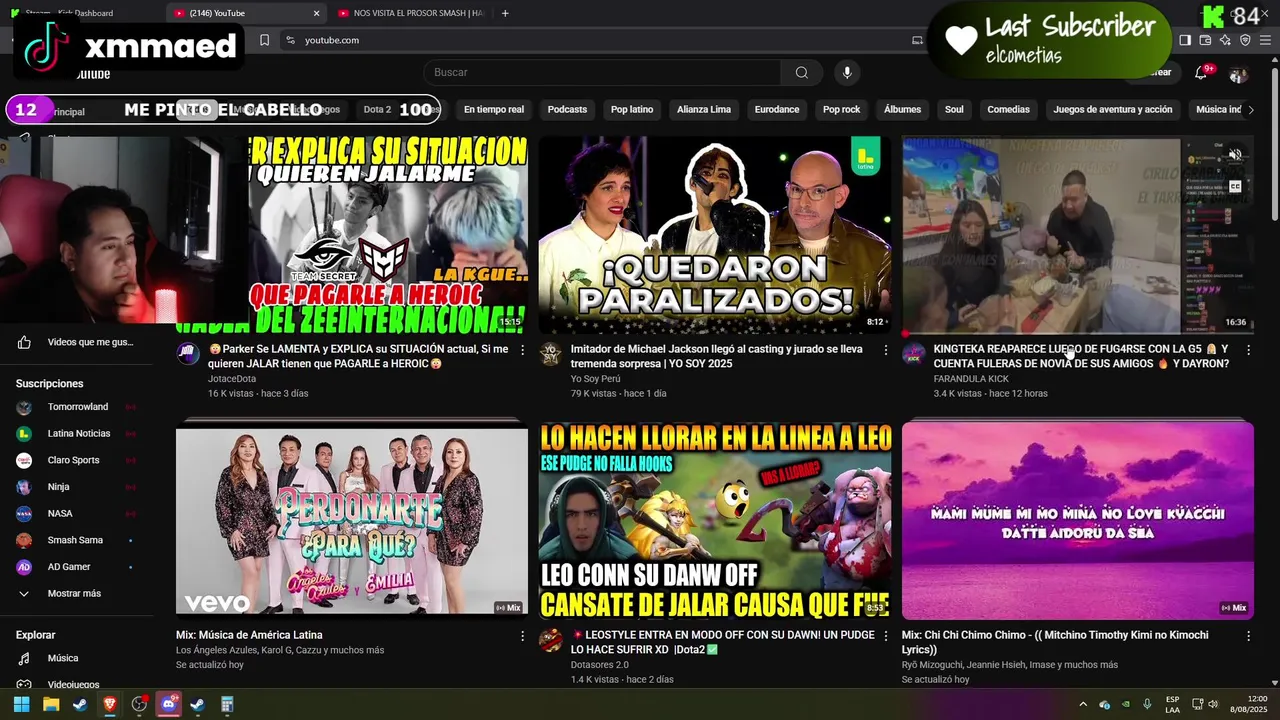This screenshot has width=1280, height=720.
Task: Open the Brave Wallet icon
Action: click(x=1205, y=40)
